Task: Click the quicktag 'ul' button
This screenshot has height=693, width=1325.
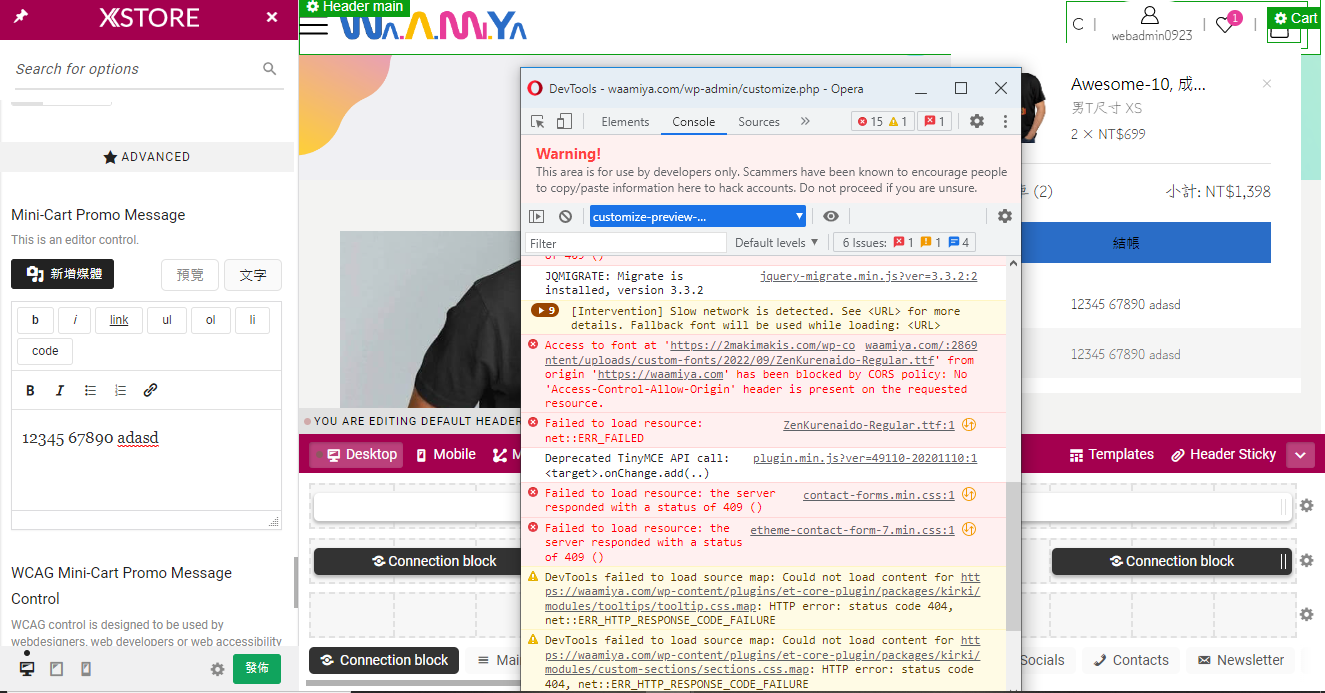Action: [x=167, y=320]
